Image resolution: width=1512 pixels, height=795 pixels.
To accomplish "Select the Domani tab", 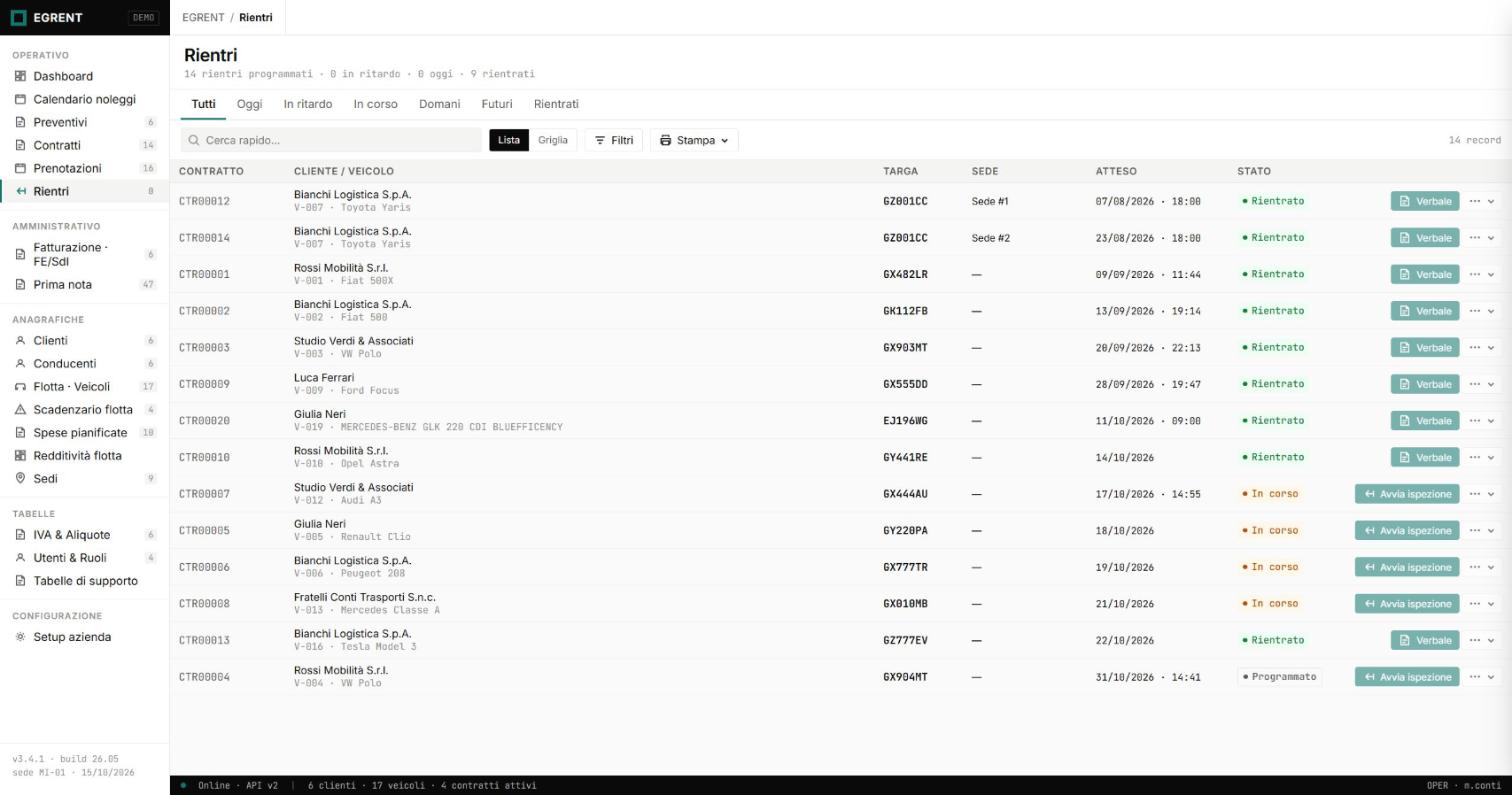I will click(x=440, y=104).
